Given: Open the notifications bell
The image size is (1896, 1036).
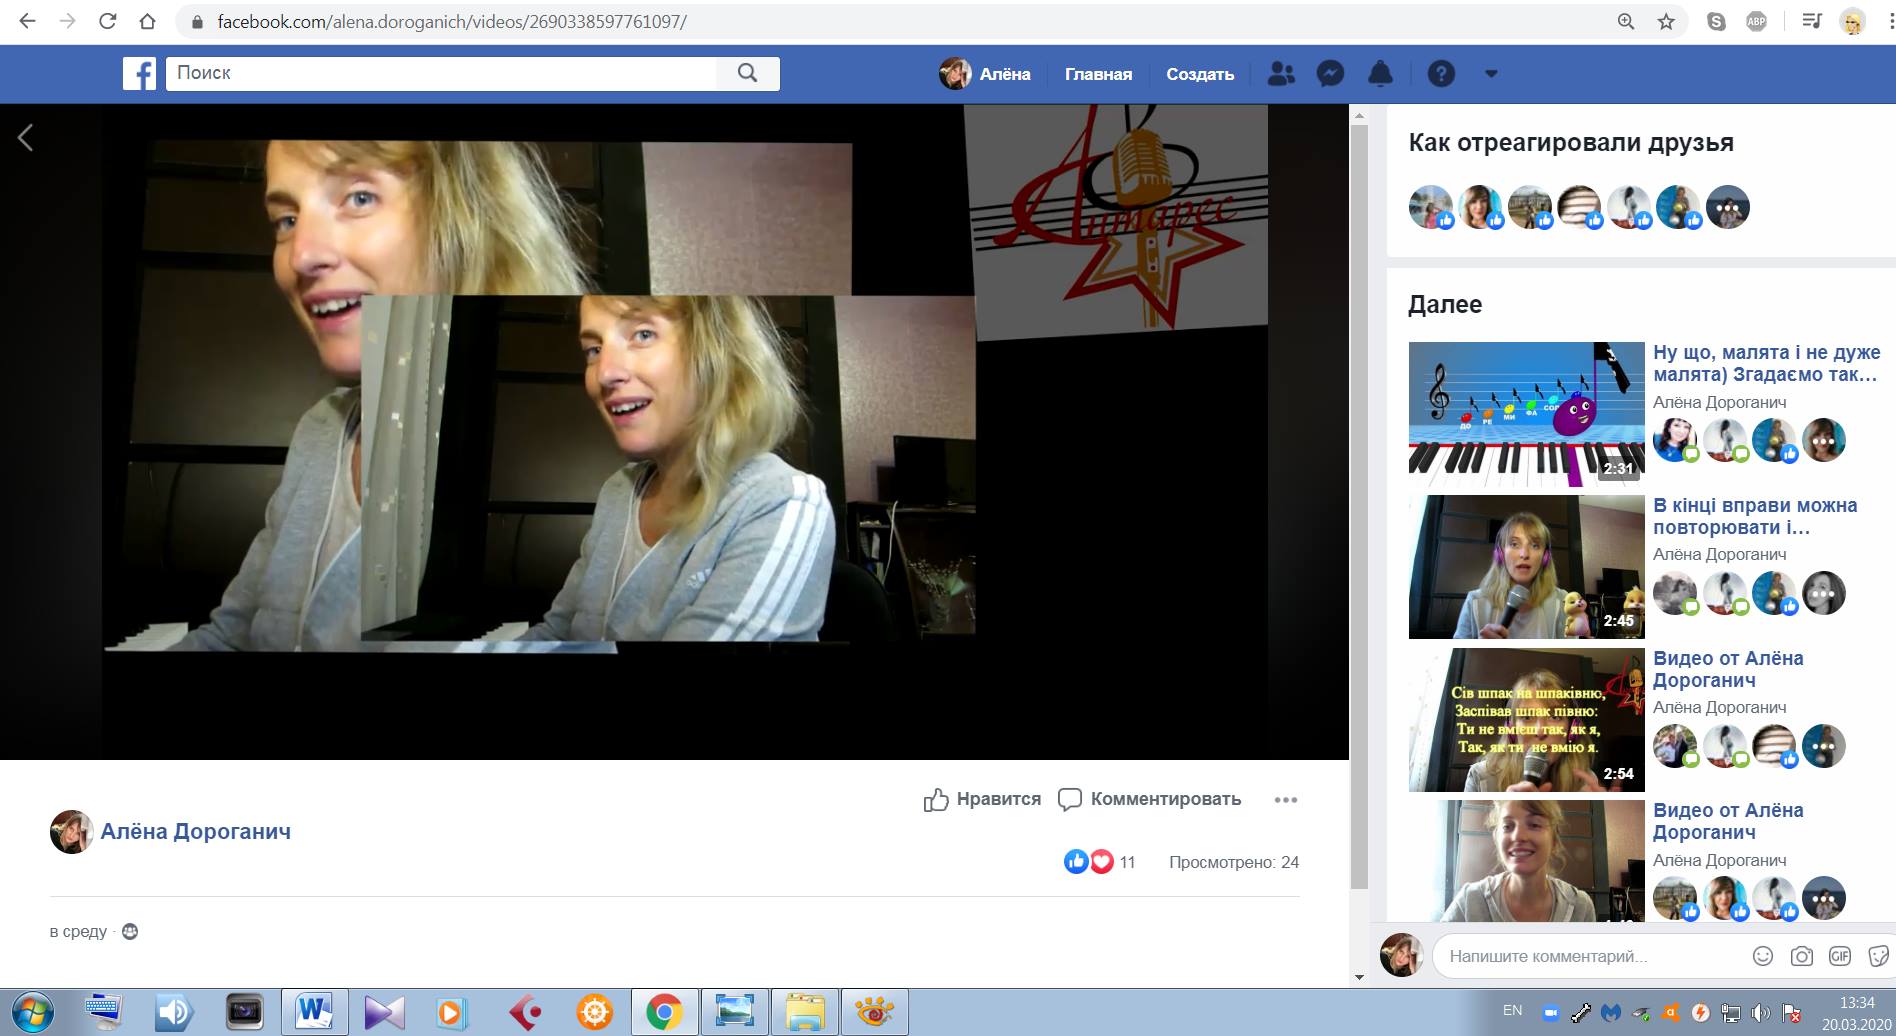Looking at the screenshot, I should (1380, 74).
